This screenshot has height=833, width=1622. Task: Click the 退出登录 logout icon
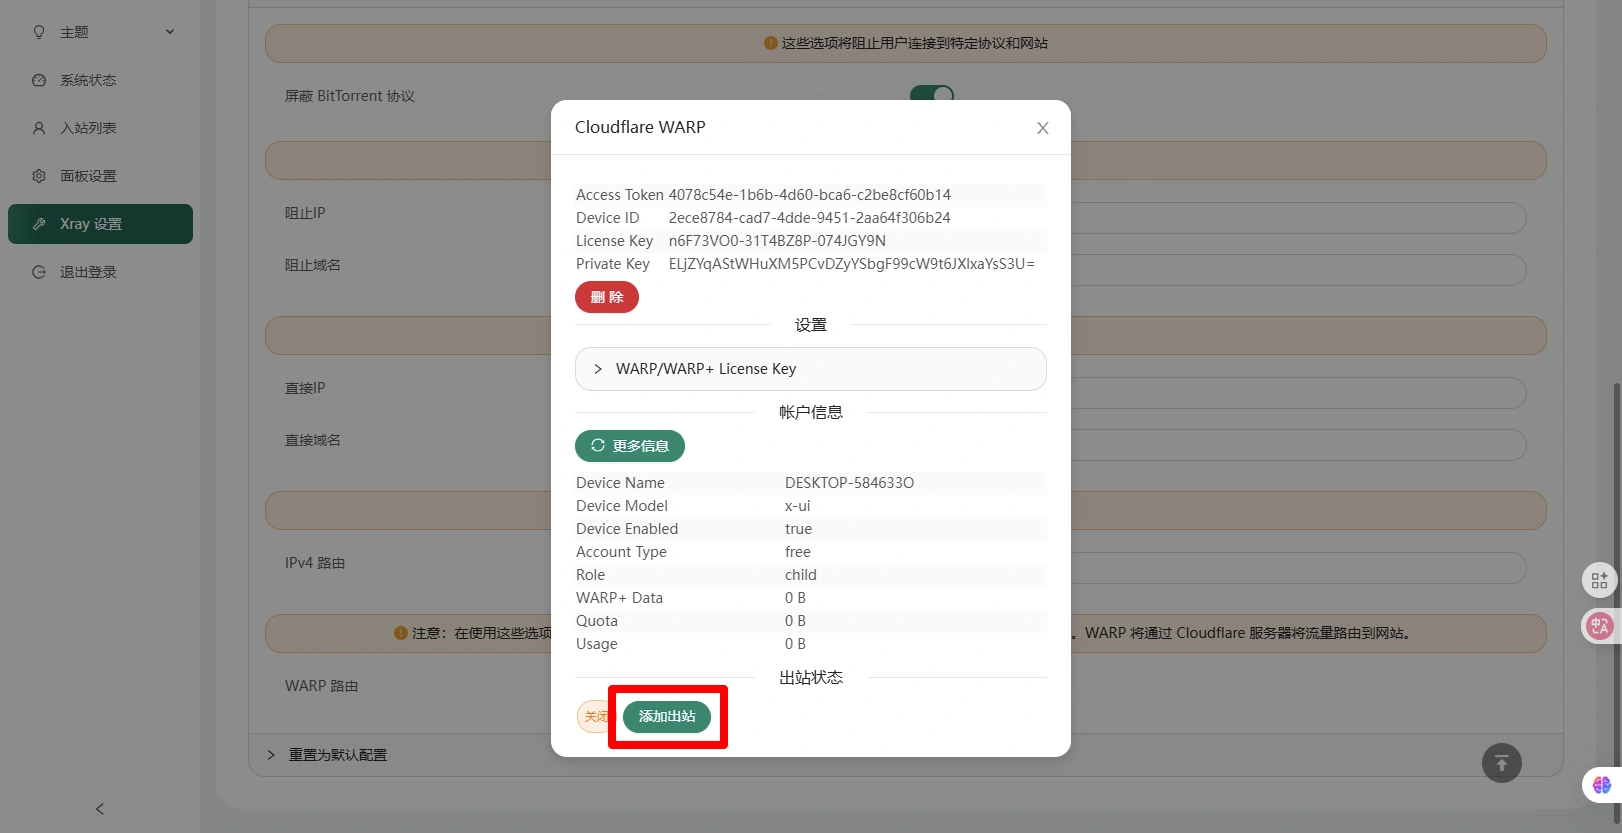pyautogui.click(x=39, y=272)
